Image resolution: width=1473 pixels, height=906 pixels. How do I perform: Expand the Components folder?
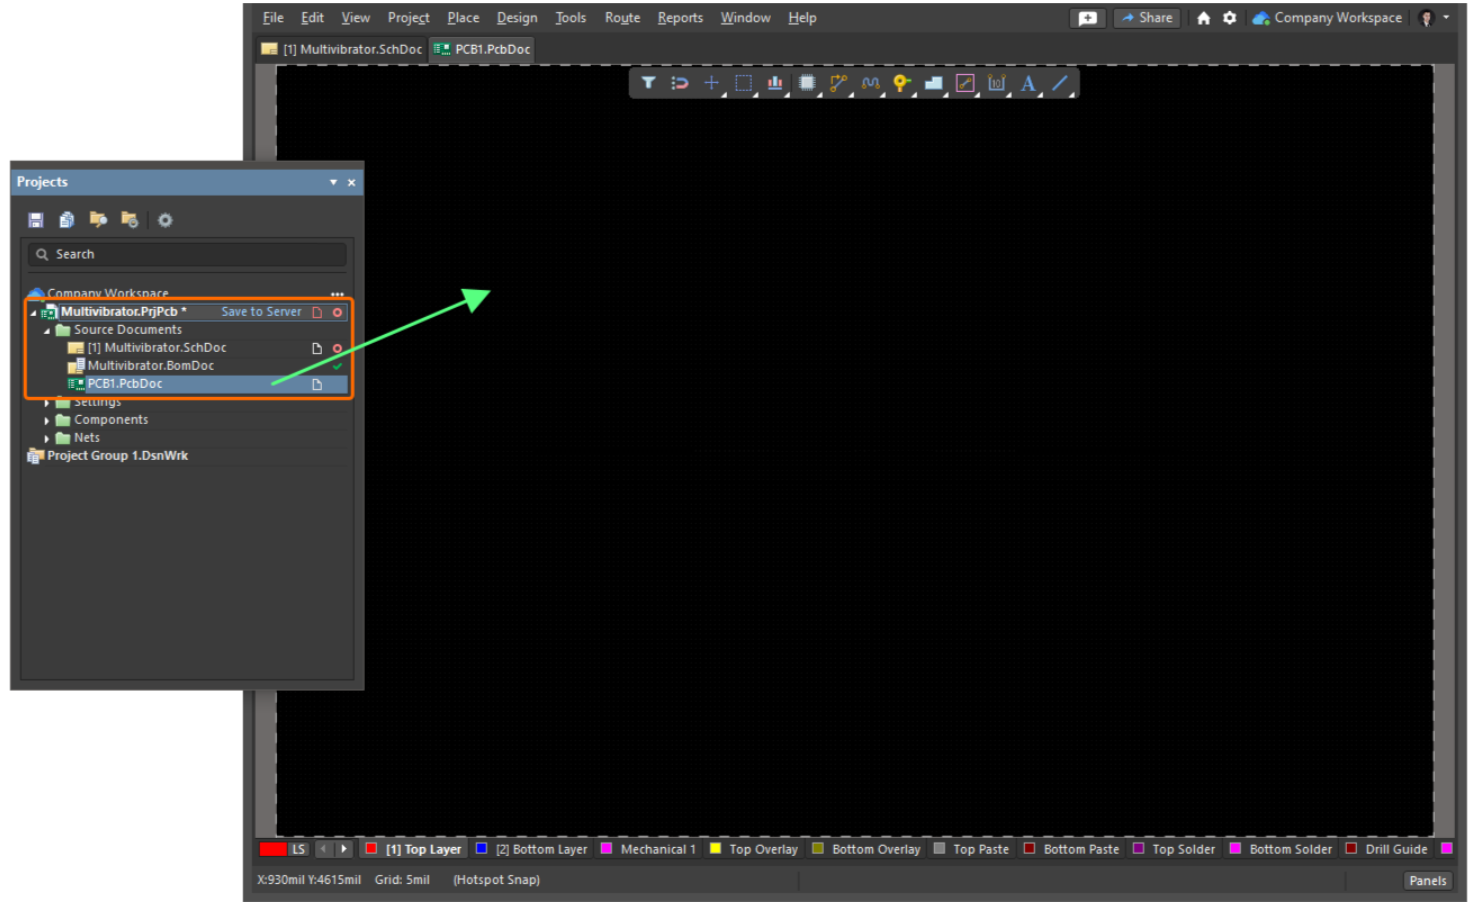click(x=47, y=420)
